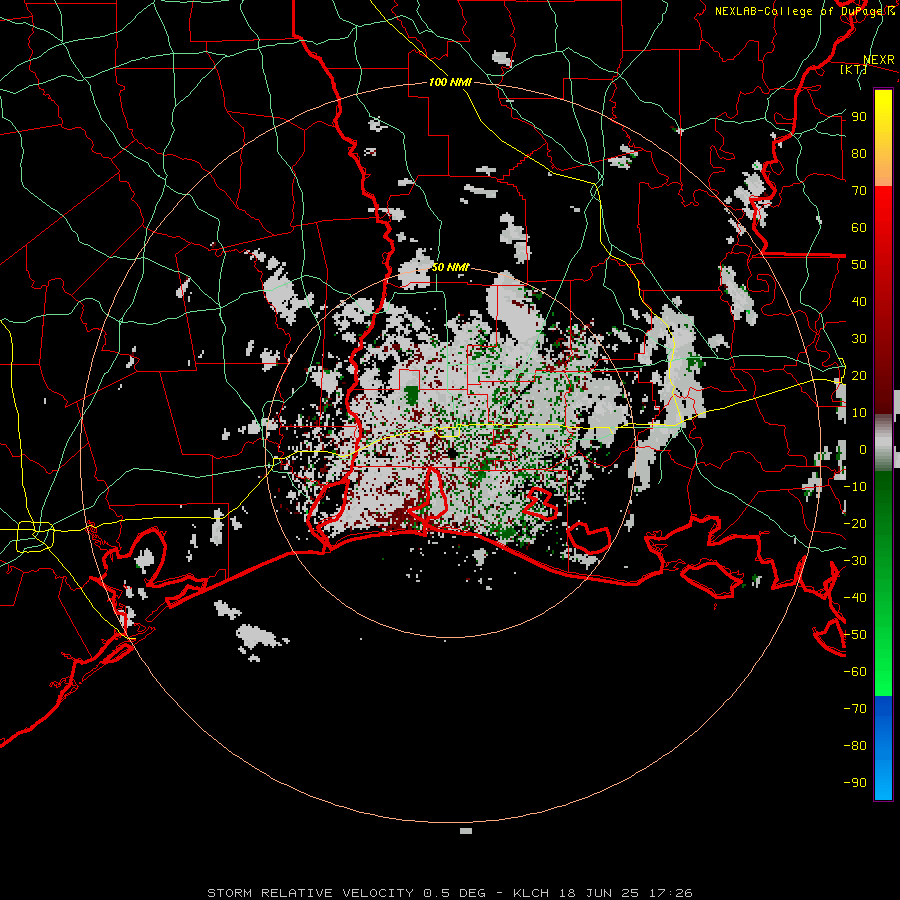This screenshot has height=900, width=900.
Task: Click the -10 value on the velocity scale
Action: [855, 487]
